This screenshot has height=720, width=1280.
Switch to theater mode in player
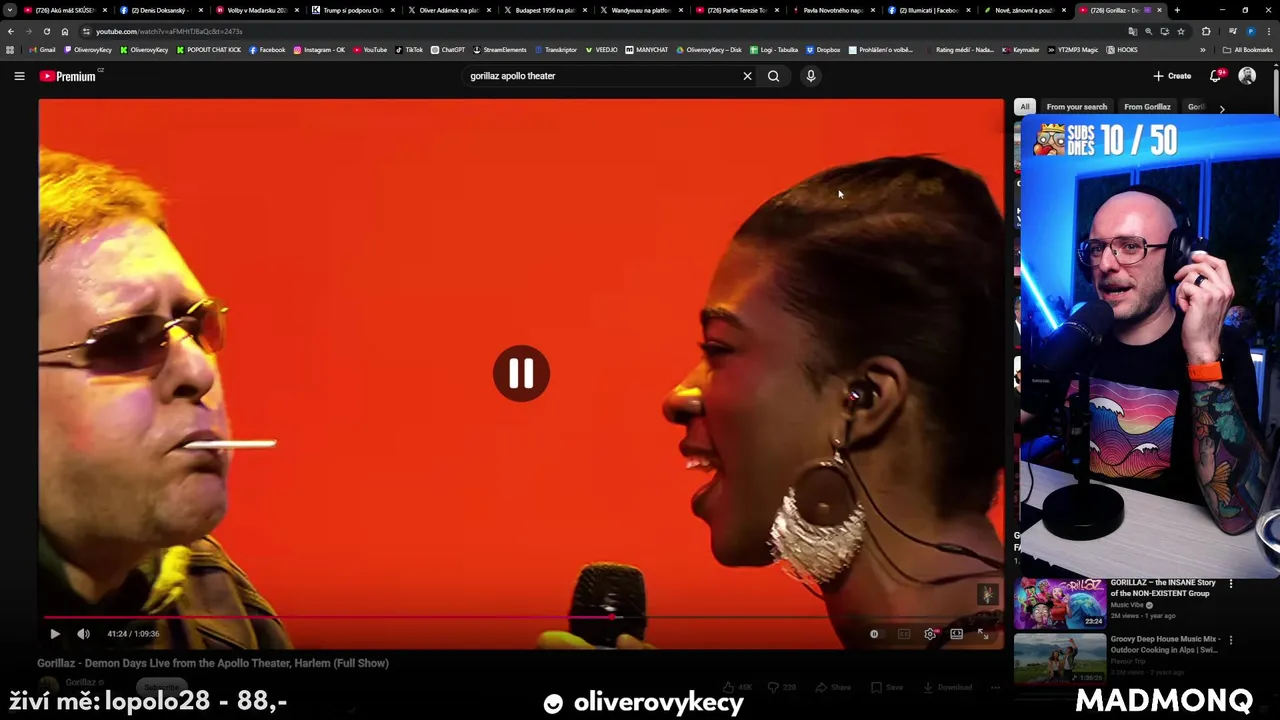click(x=957, y=634)
